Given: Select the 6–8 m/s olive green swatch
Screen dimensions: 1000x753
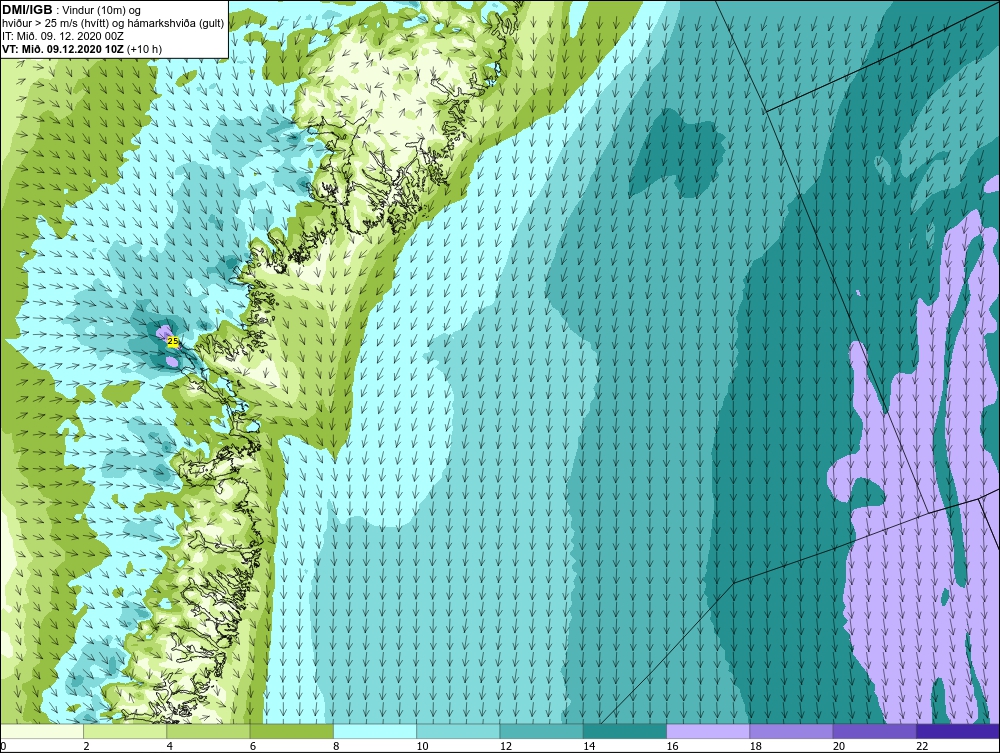Looking at the screenshot, I should (x=291, y=731).
